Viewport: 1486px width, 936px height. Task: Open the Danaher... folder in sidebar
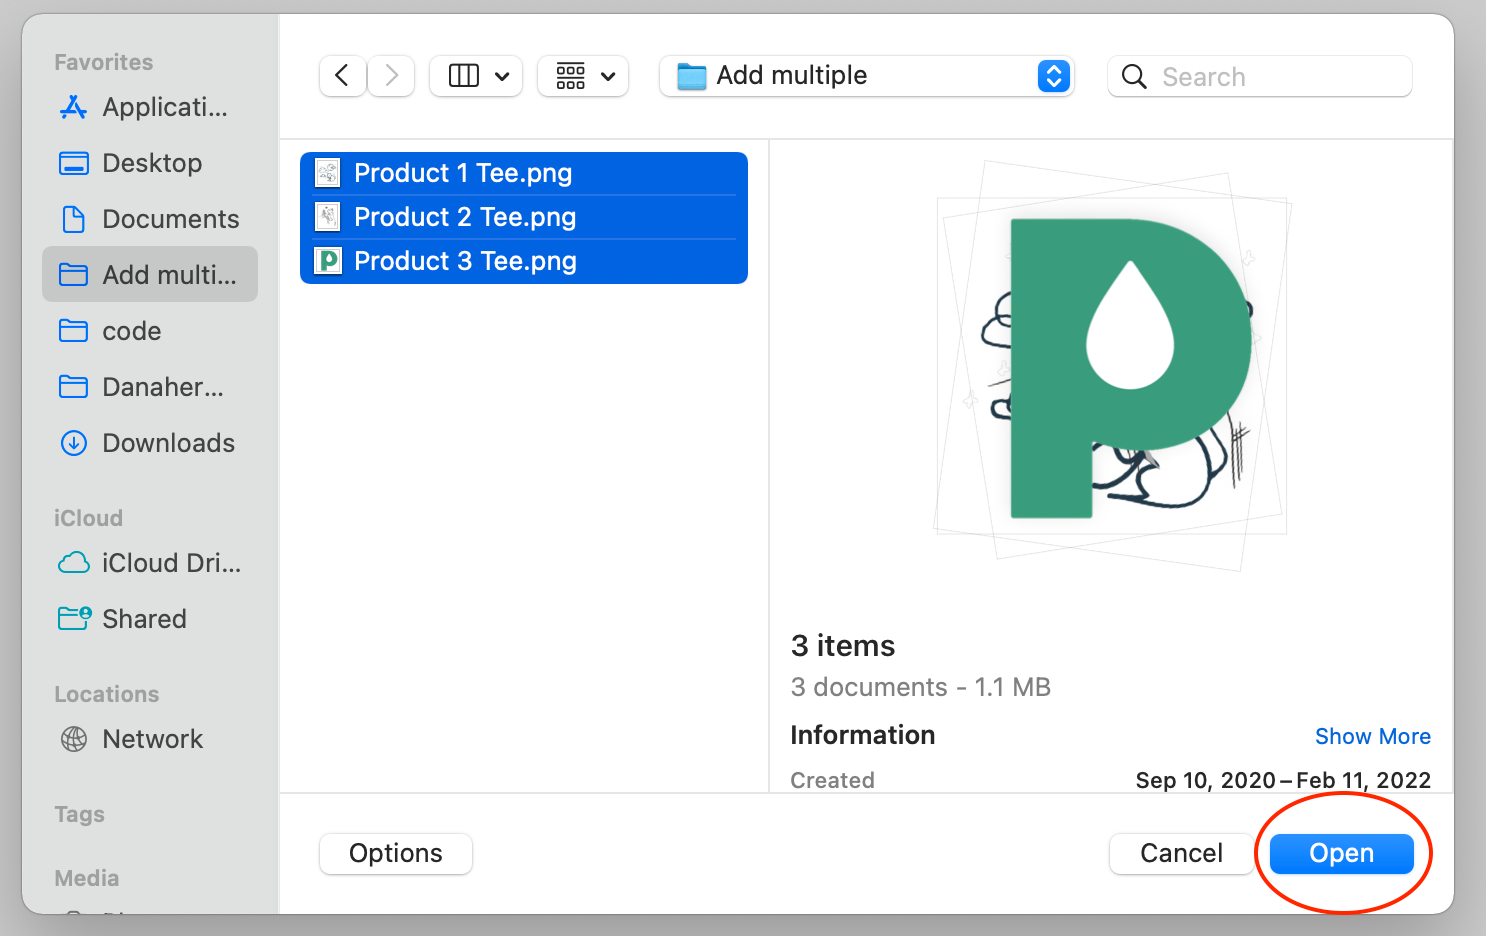150,387
